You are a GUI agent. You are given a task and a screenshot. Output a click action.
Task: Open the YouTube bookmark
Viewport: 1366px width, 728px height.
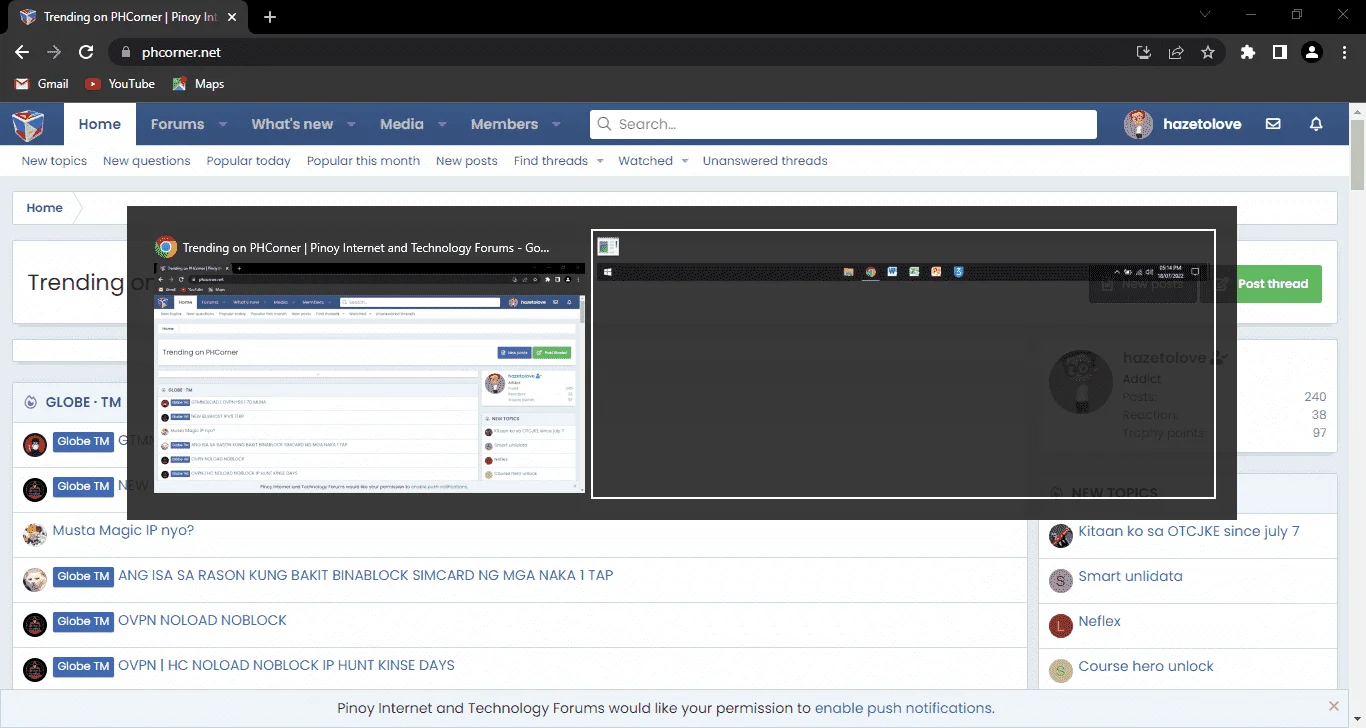click(120, 84)
